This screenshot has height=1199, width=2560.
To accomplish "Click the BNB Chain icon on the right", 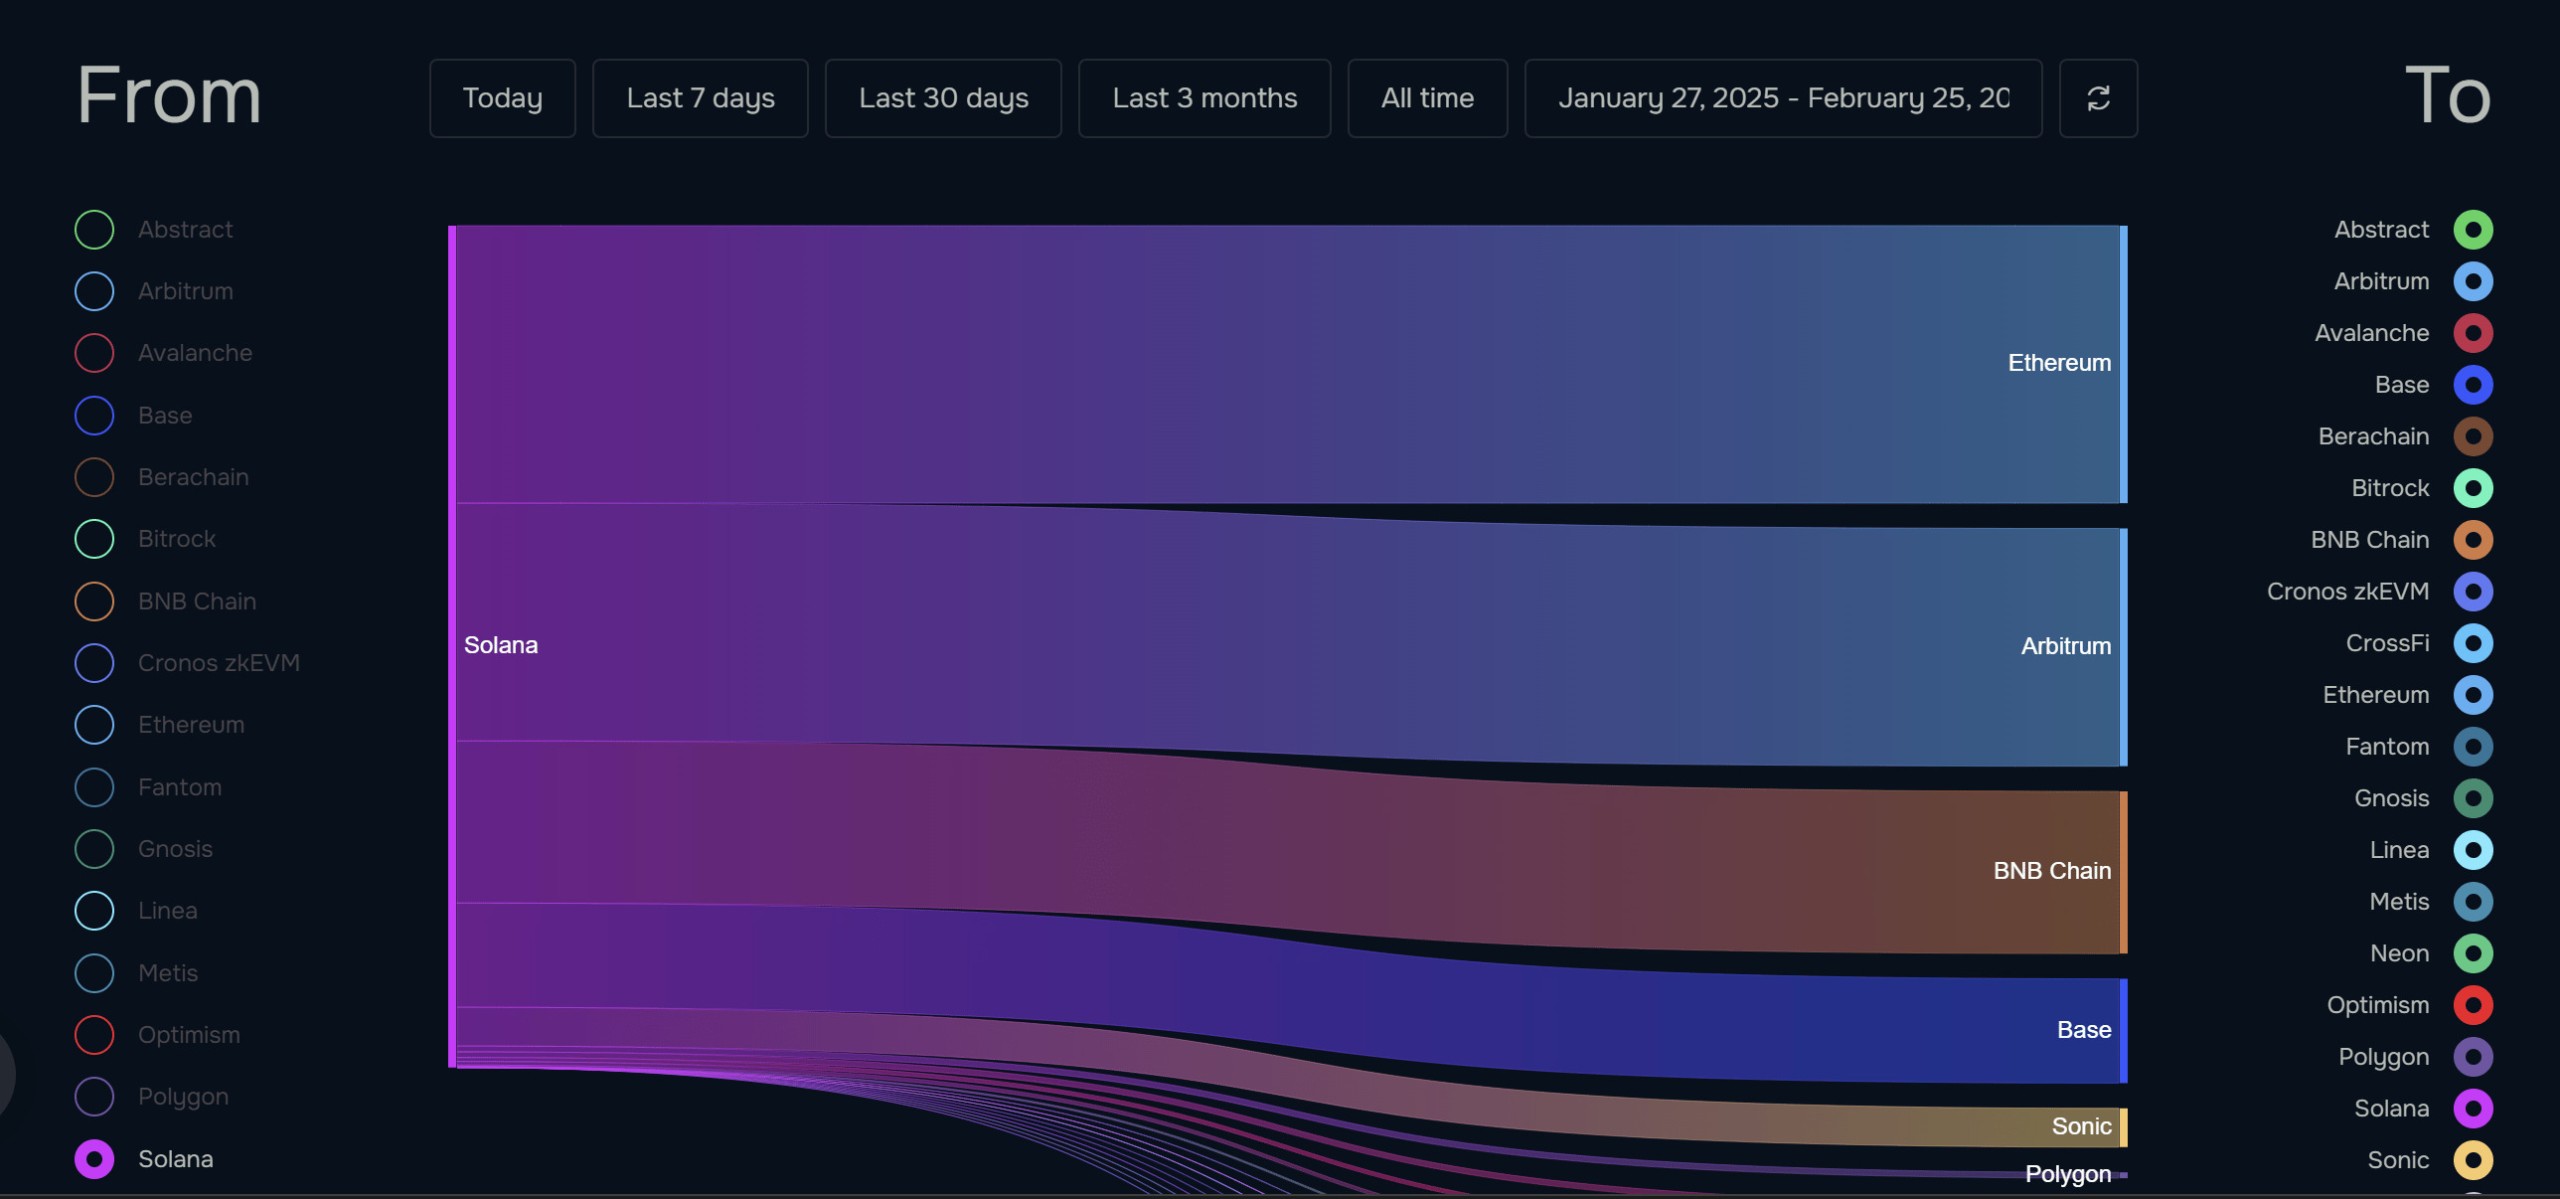I will click(x=2475, y=539).
